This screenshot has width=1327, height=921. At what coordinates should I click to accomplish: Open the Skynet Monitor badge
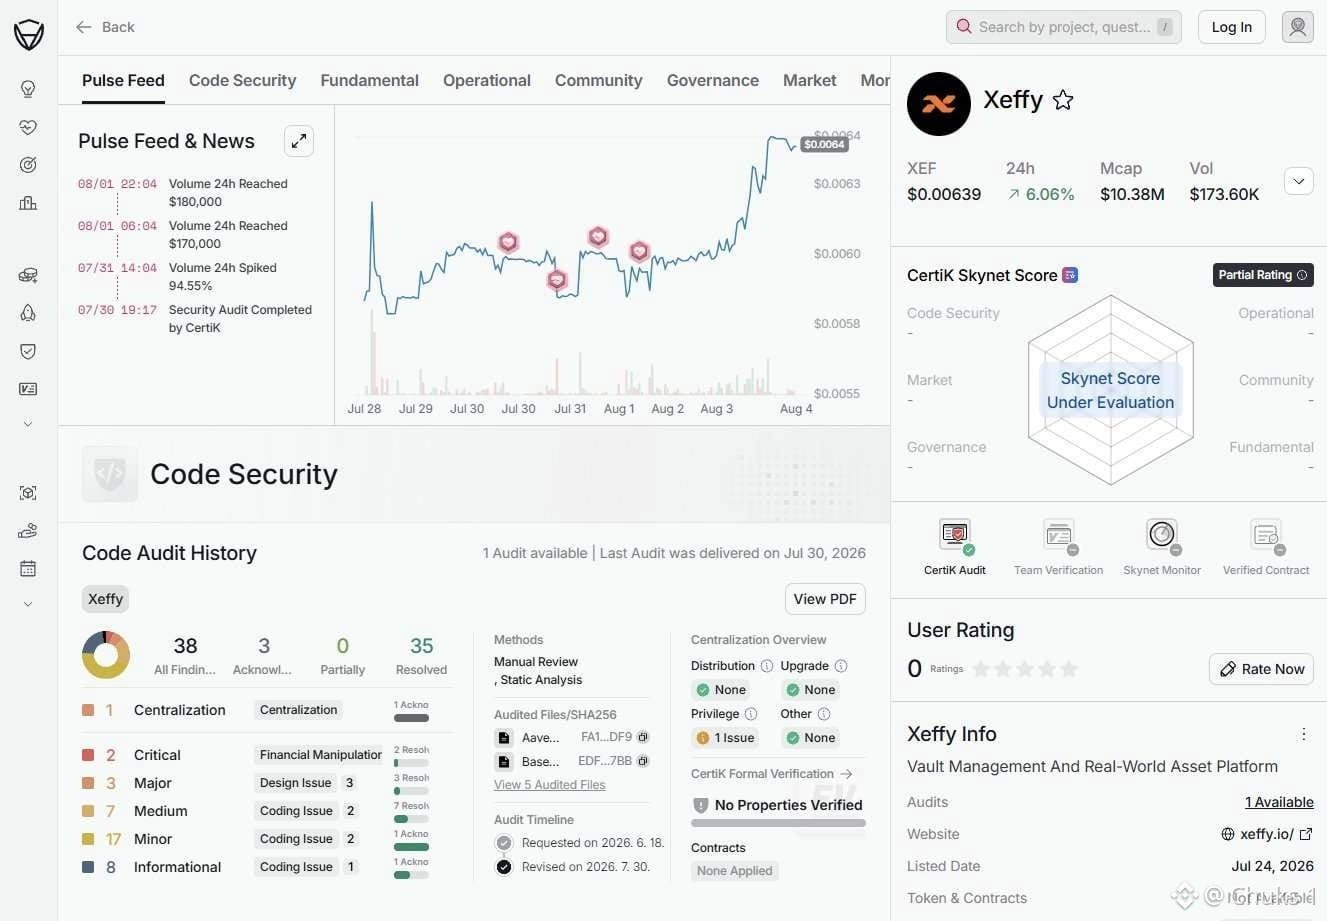1162,536
